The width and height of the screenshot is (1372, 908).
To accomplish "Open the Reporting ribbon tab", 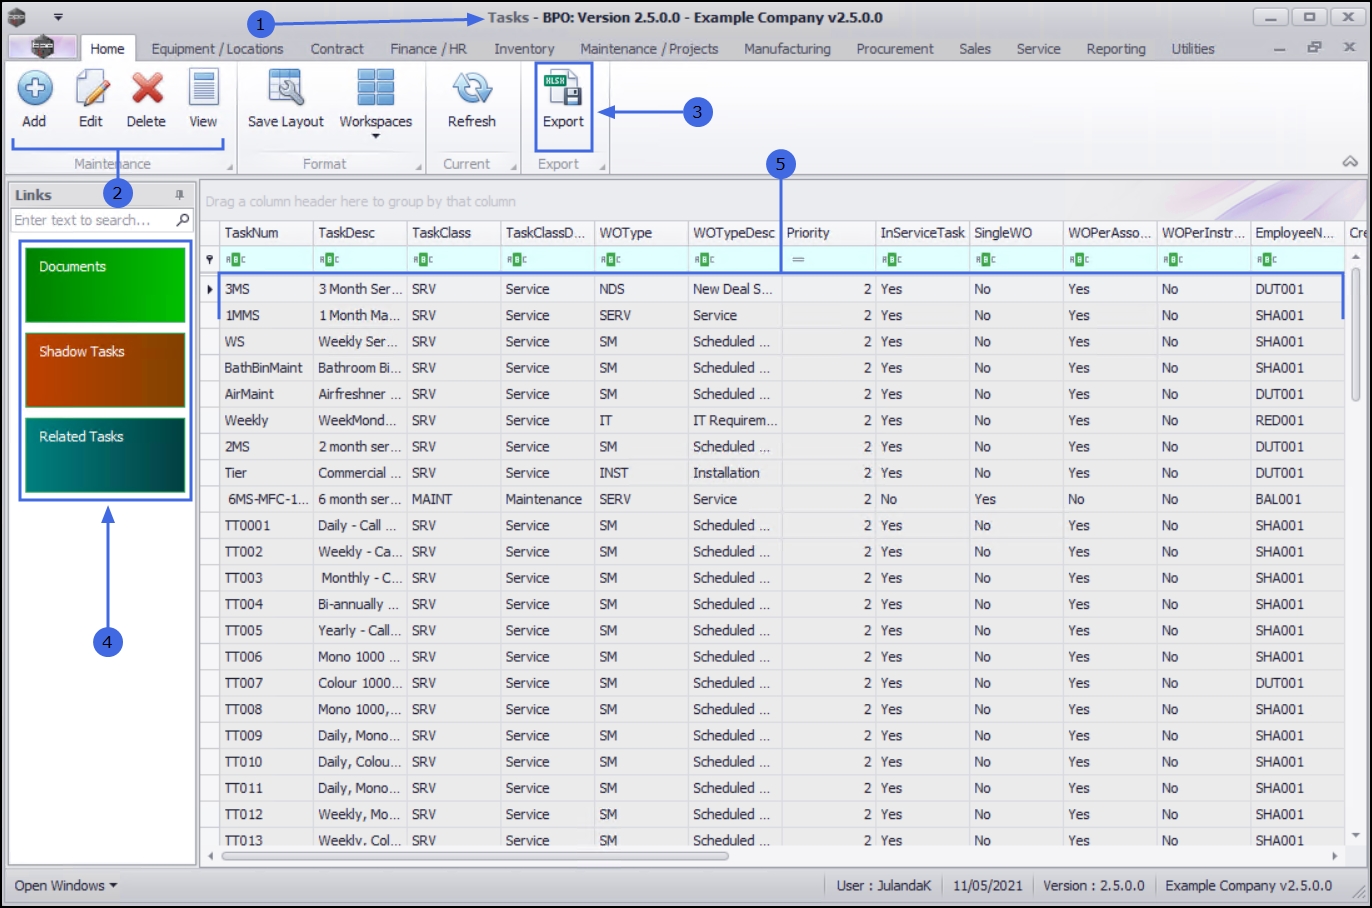I will click(x=1116, y=49).
